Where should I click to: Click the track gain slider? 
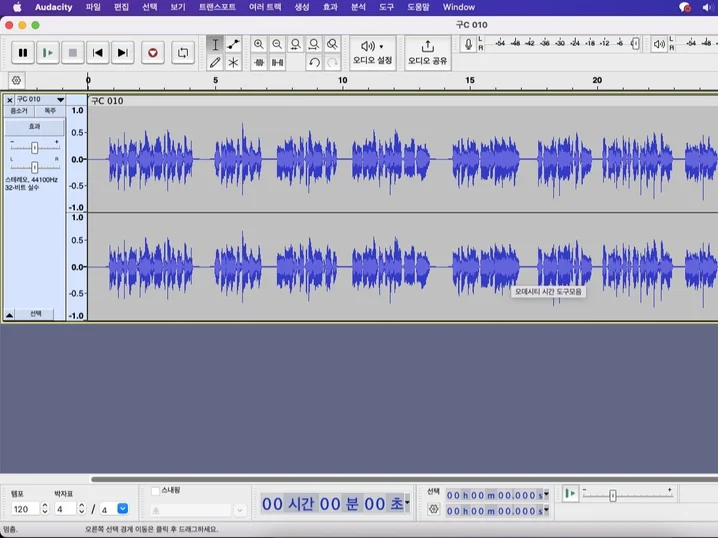tap(34, 146)
